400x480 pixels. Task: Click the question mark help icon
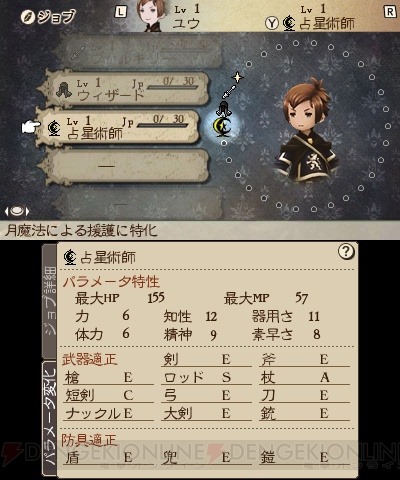(x=346, y=252)
